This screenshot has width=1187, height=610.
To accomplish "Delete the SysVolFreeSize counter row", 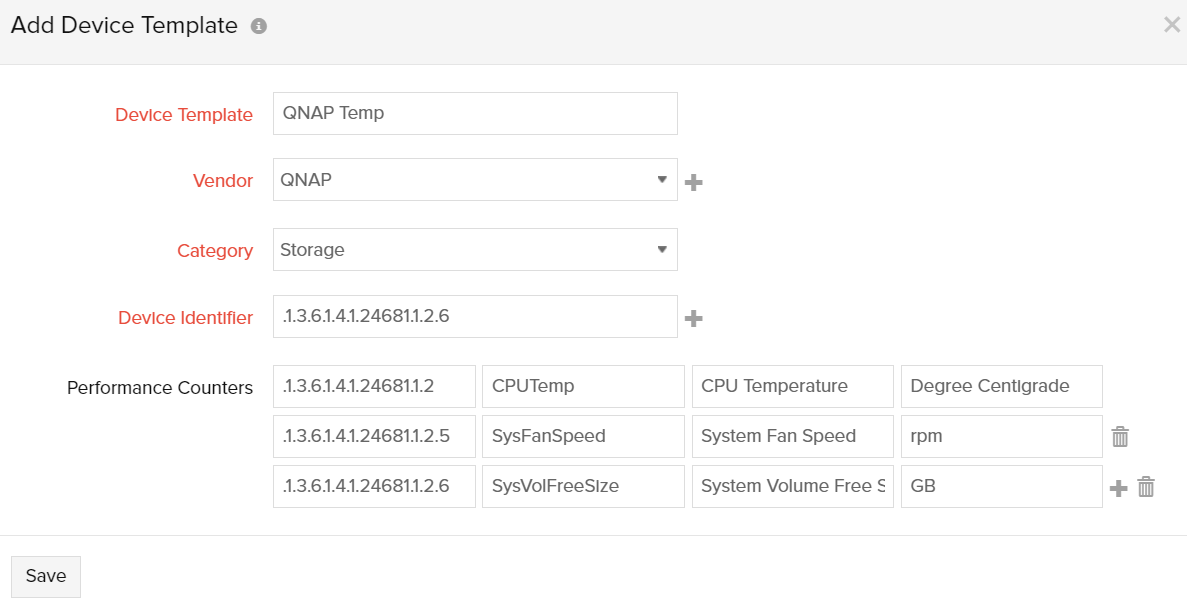I will coord(1146,486).
